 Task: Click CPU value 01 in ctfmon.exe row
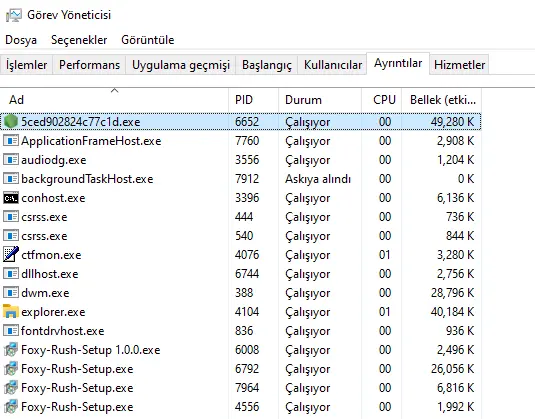[x=385, y=255]
